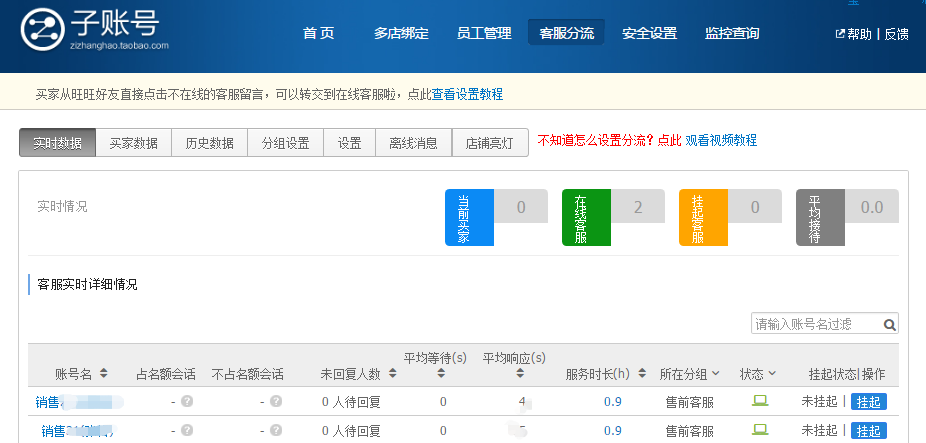
Task: Sort by 账号名 column arrows
Action: (104, 374)
